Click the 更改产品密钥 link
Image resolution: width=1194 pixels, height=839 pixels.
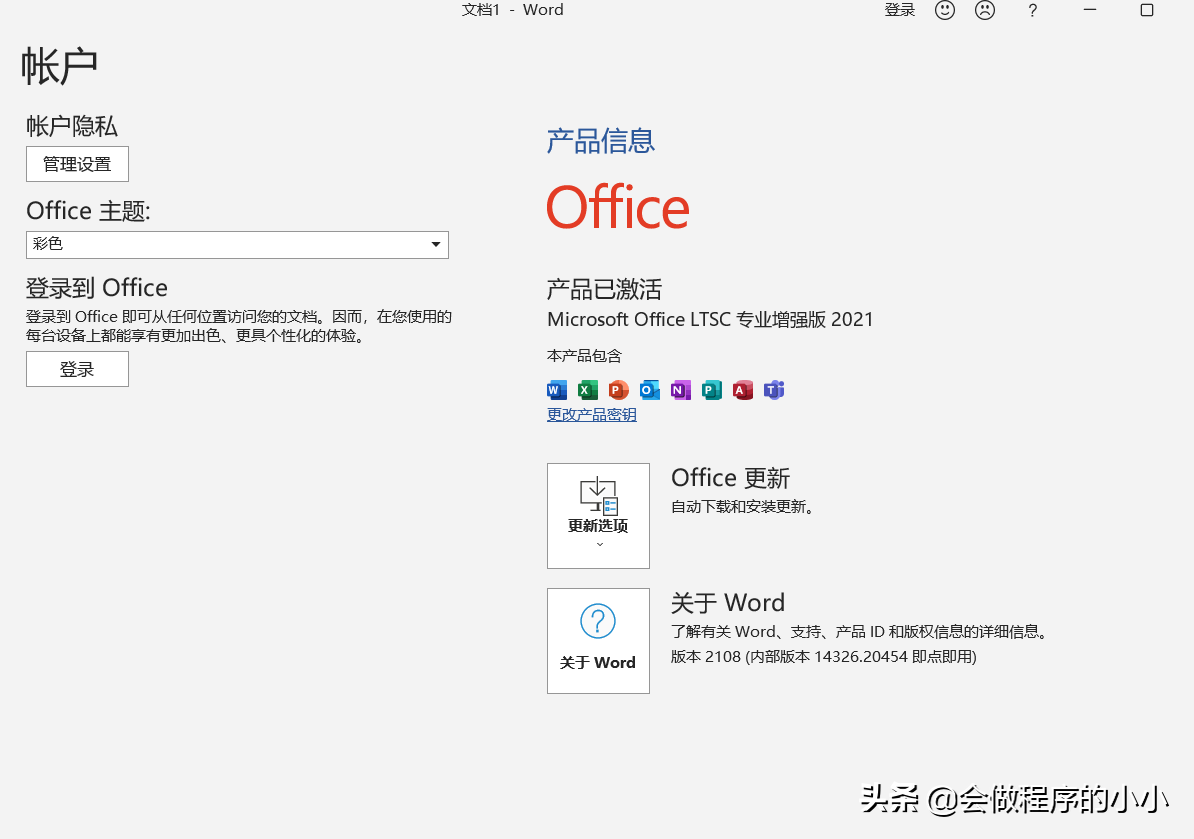pos(592,415)
